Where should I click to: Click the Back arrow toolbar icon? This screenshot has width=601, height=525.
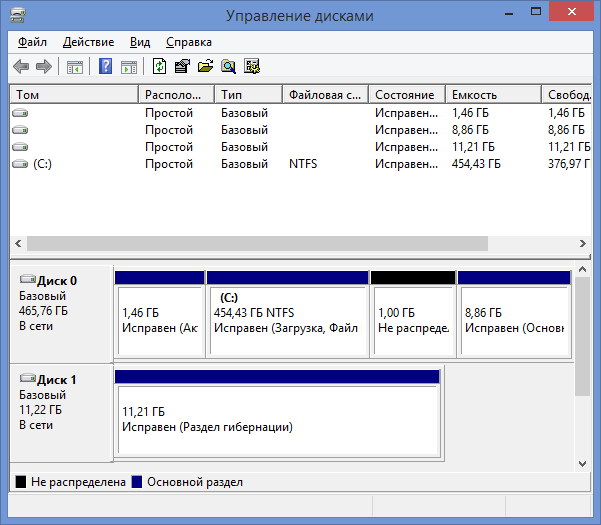[x=21, y=67]
